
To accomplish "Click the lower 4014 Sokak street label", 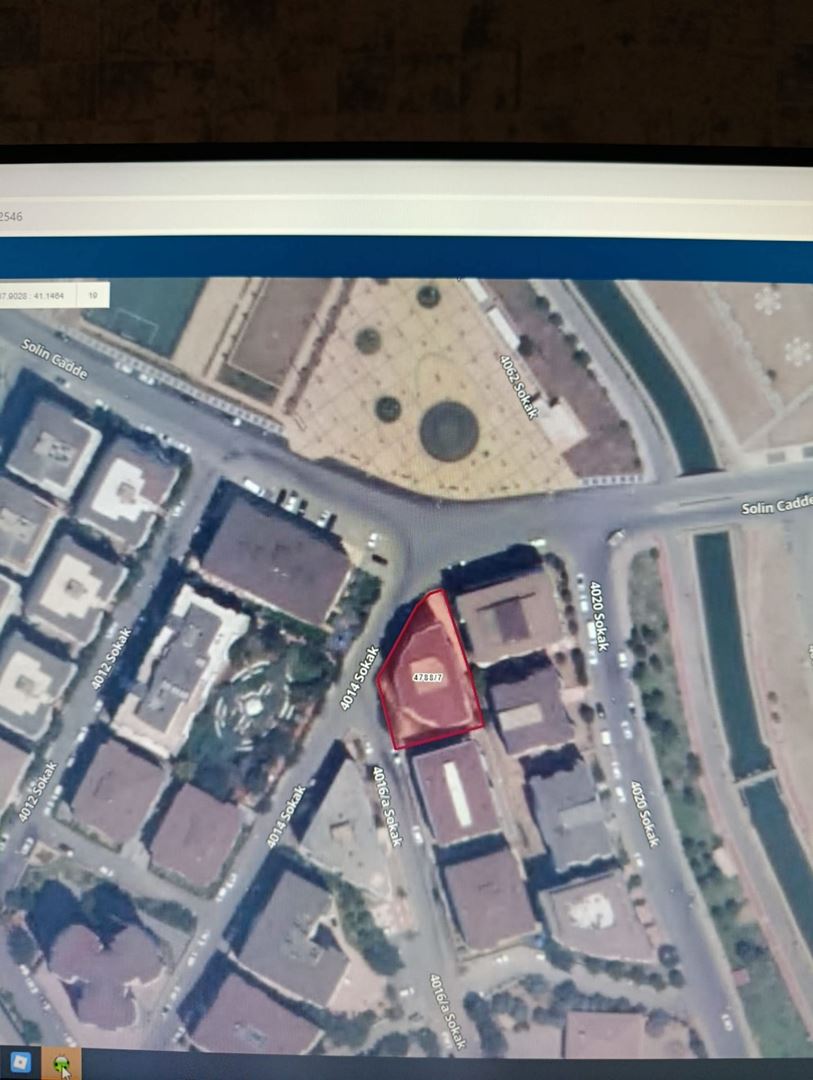I will (286, 816).
